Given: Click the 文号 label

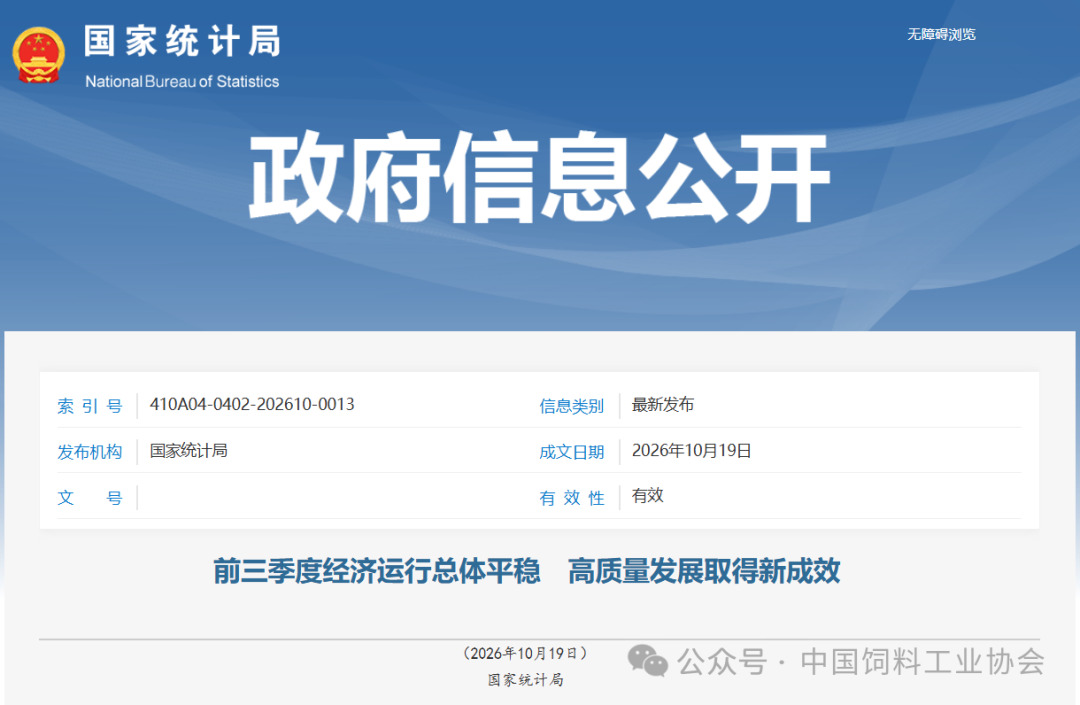Looking at the screenshot, I should click(90, 498).
